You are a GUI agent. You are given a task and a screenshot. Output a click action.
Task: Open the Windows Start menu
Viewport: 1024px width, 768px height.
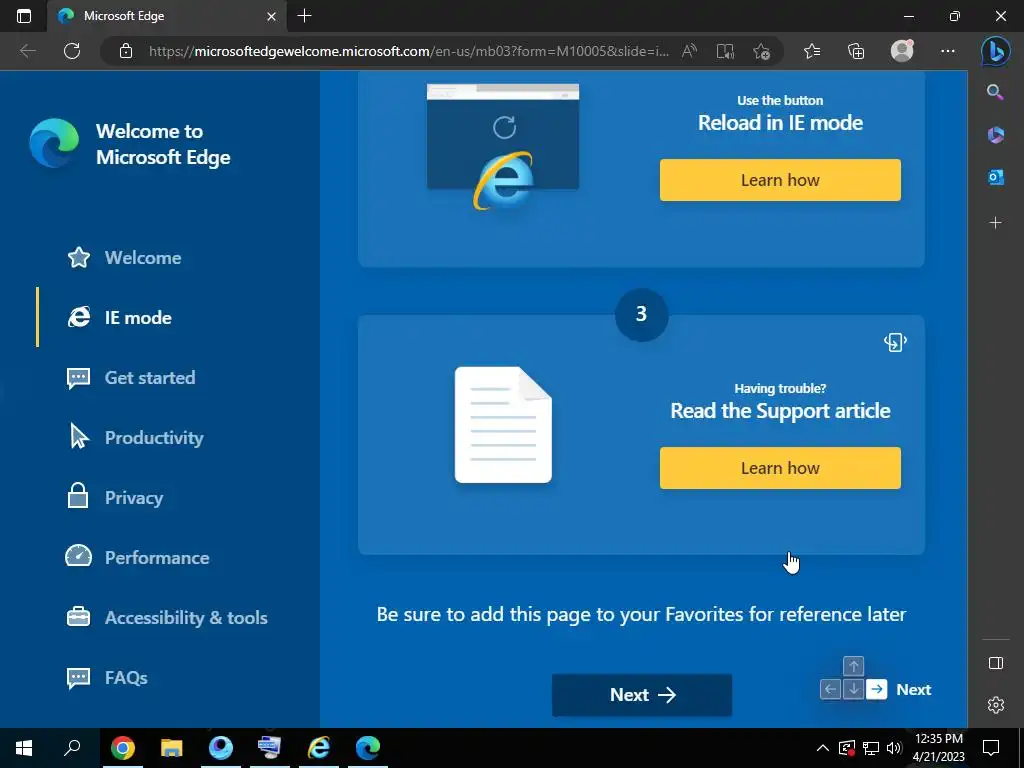coord(24,747)
